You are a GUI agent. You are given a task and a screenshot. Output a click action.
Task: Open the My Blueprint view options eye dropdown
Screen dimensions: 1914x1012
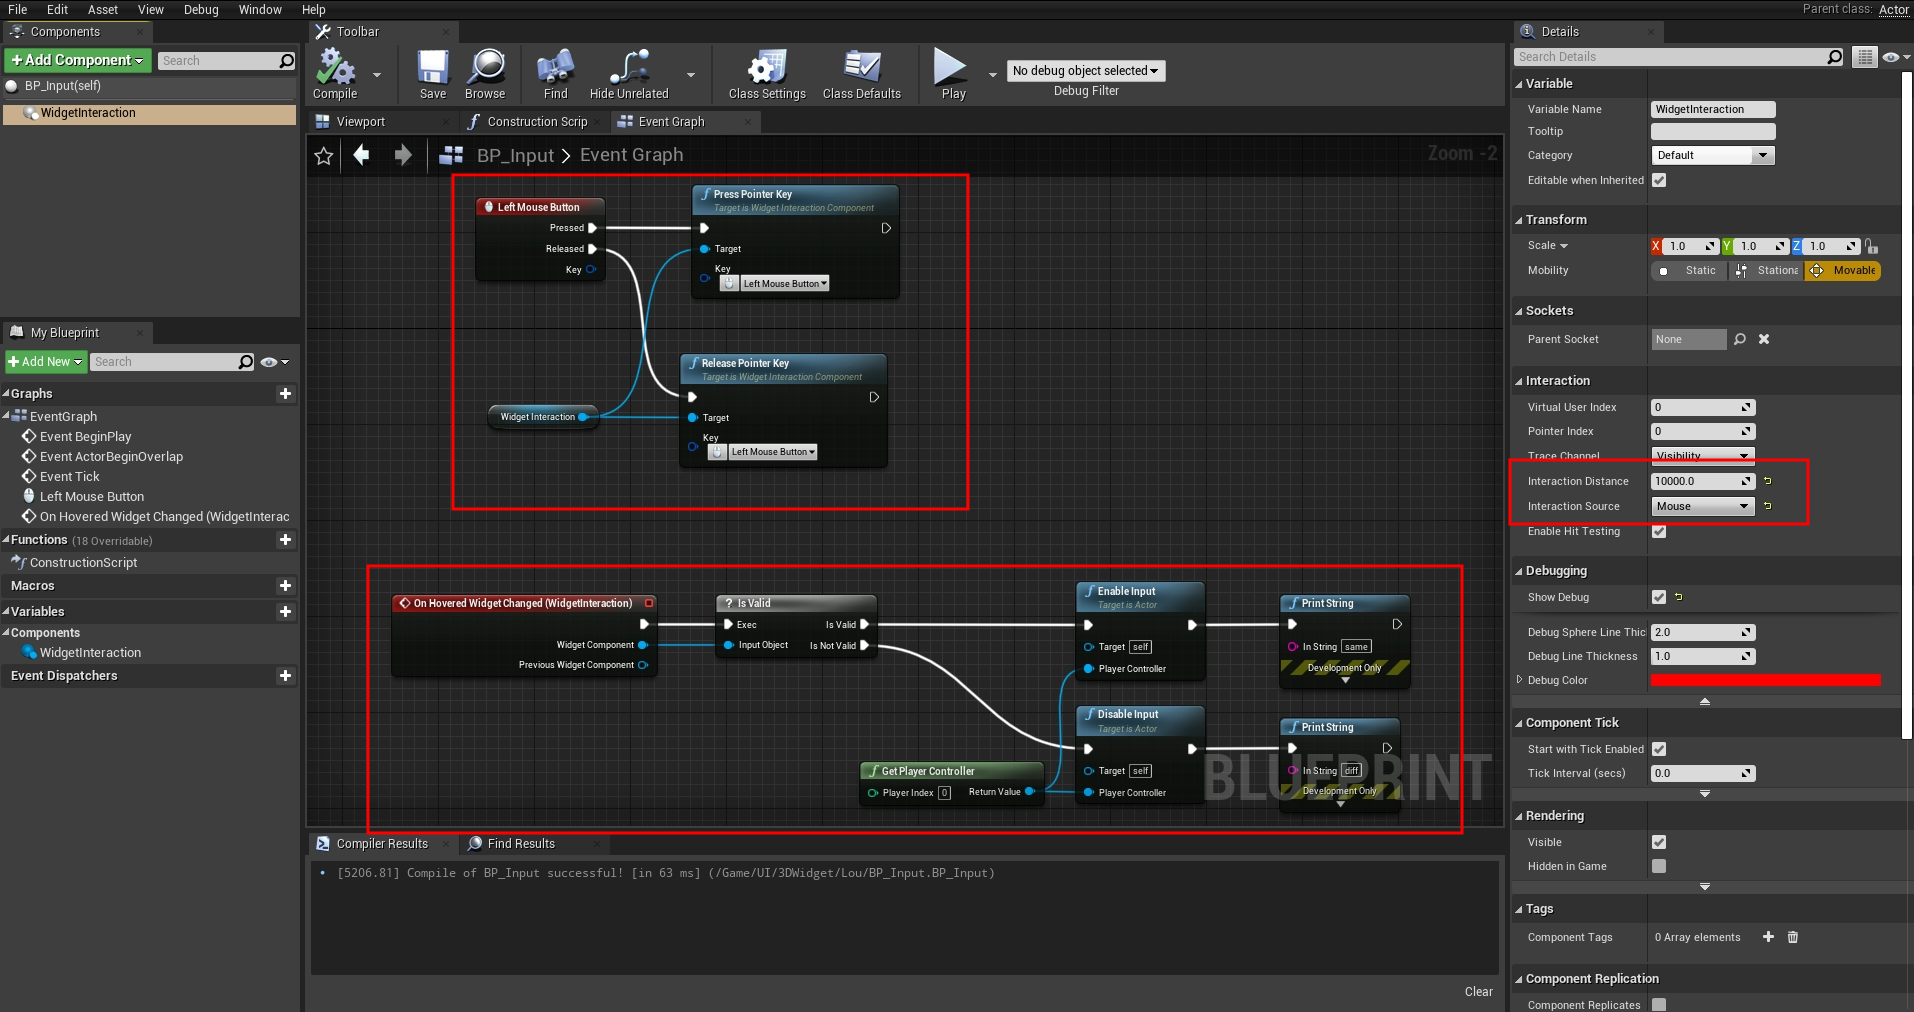point(274,362)
